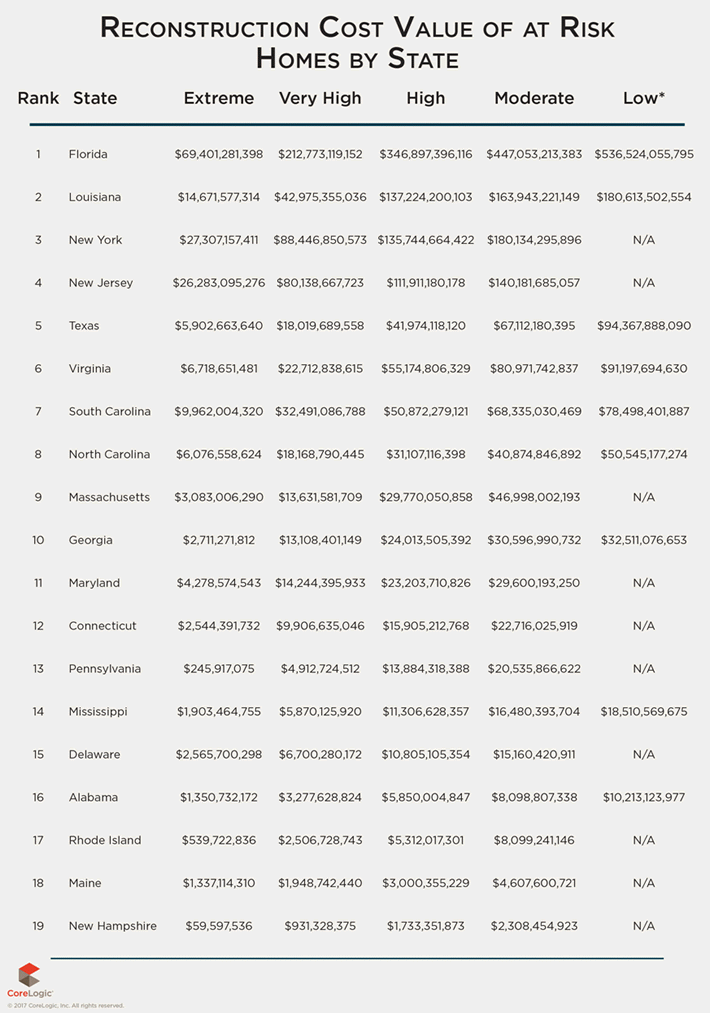Viewport: 710px width, 1013px height.
Task: Select Florida Low value $536,524,055,795
Action: click(644, 154)
